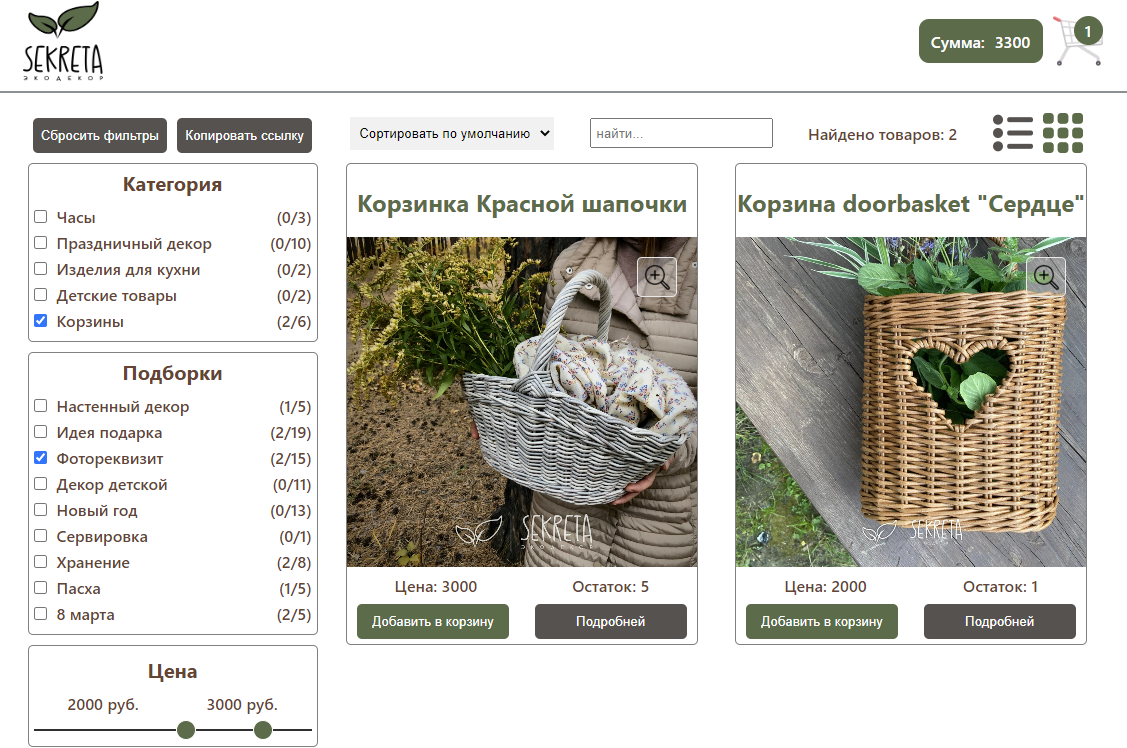Screen dimensions: 1127x748
Task: Check the Хранение collection
Action: [41, 562]
